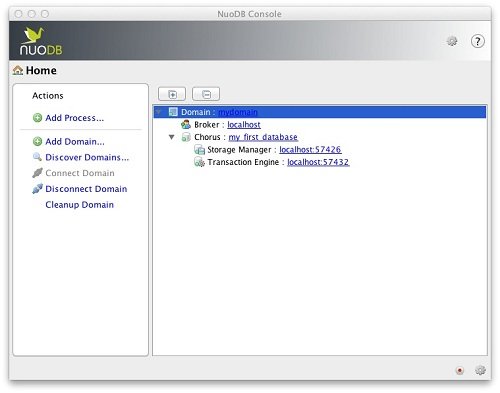This screenshot has width=500, height=393.
Task: Open settings gear in header banner
Action: pyautogui.click(x=452, y=41)
